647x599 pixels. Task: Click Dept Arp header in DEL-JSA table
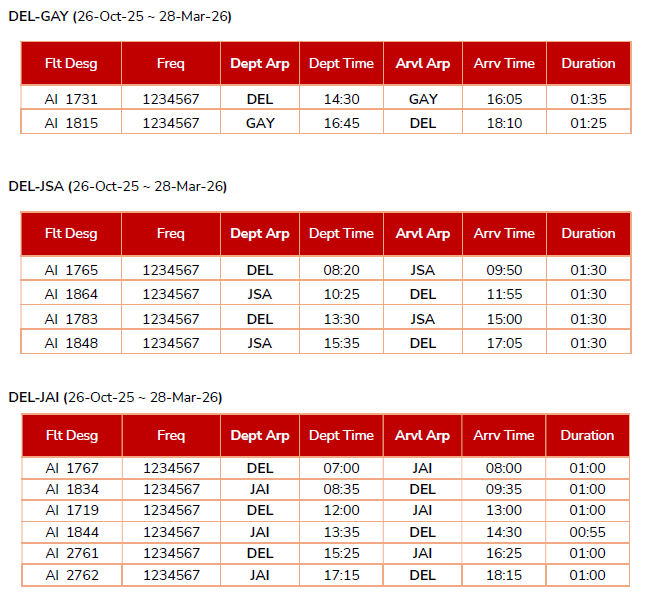(260, 233)
